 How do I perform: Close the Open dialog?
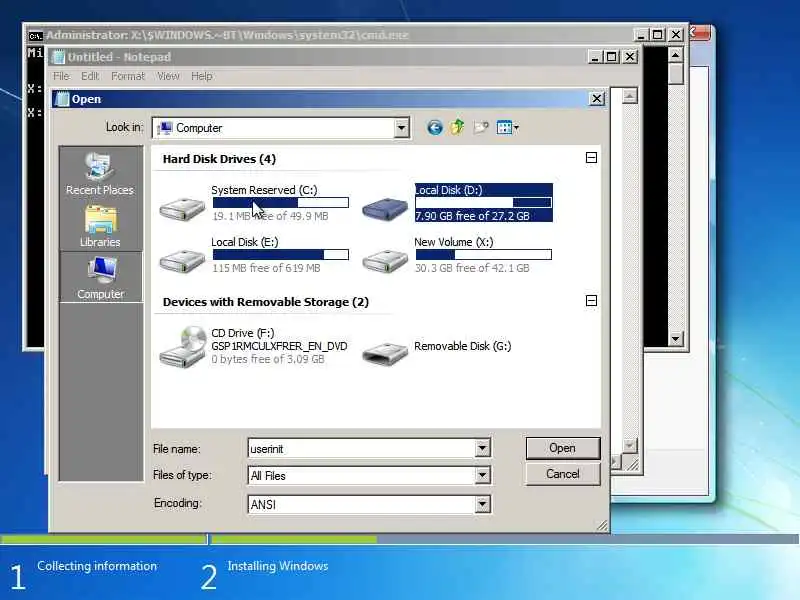click(596, 98)
